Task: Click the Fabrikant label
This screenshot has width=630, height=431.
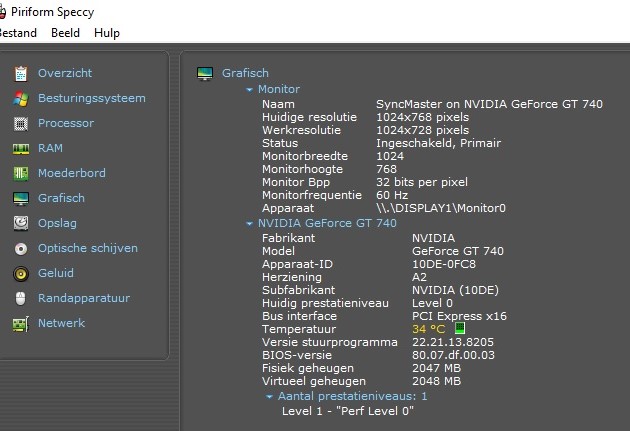Action: [x=288, y=238]
